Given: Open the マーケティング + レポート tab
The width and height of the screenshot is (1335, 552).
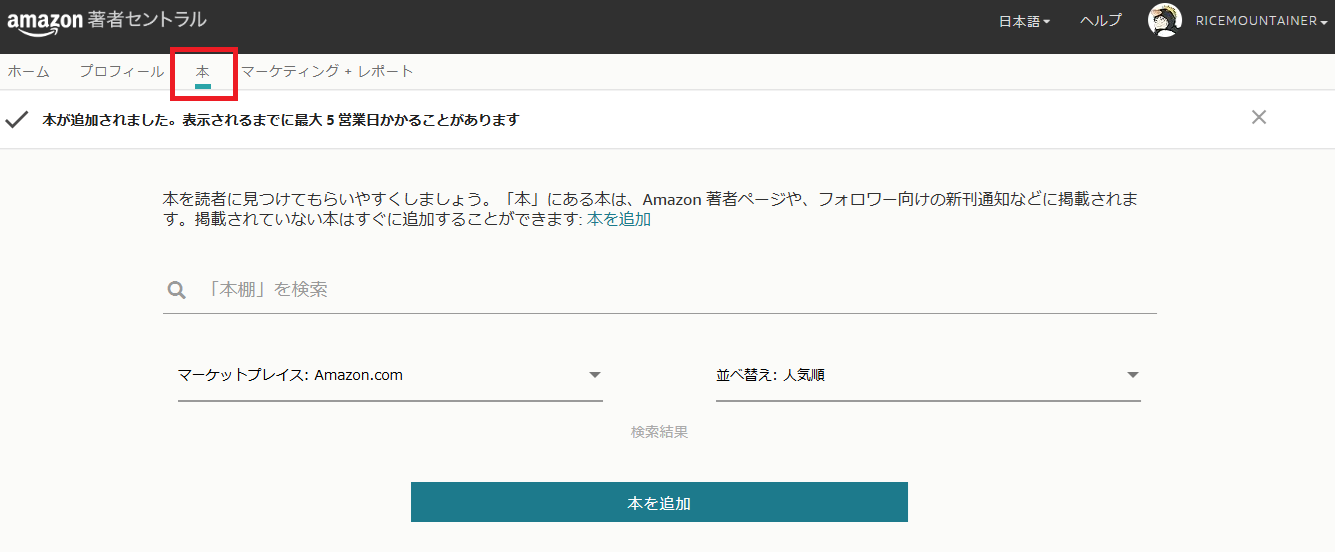Looking at the screenshot, I should click(x=327, y=71).
